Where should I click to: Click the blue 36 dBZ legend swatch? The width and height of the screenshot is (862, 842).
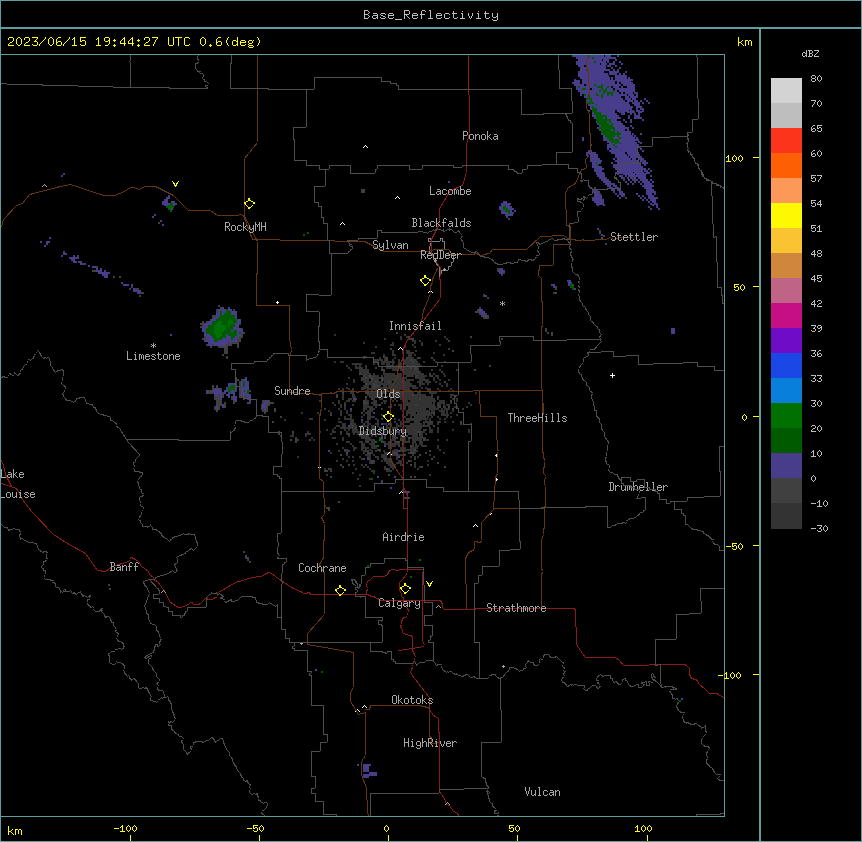pyautogui.click(x=786, y=365)
